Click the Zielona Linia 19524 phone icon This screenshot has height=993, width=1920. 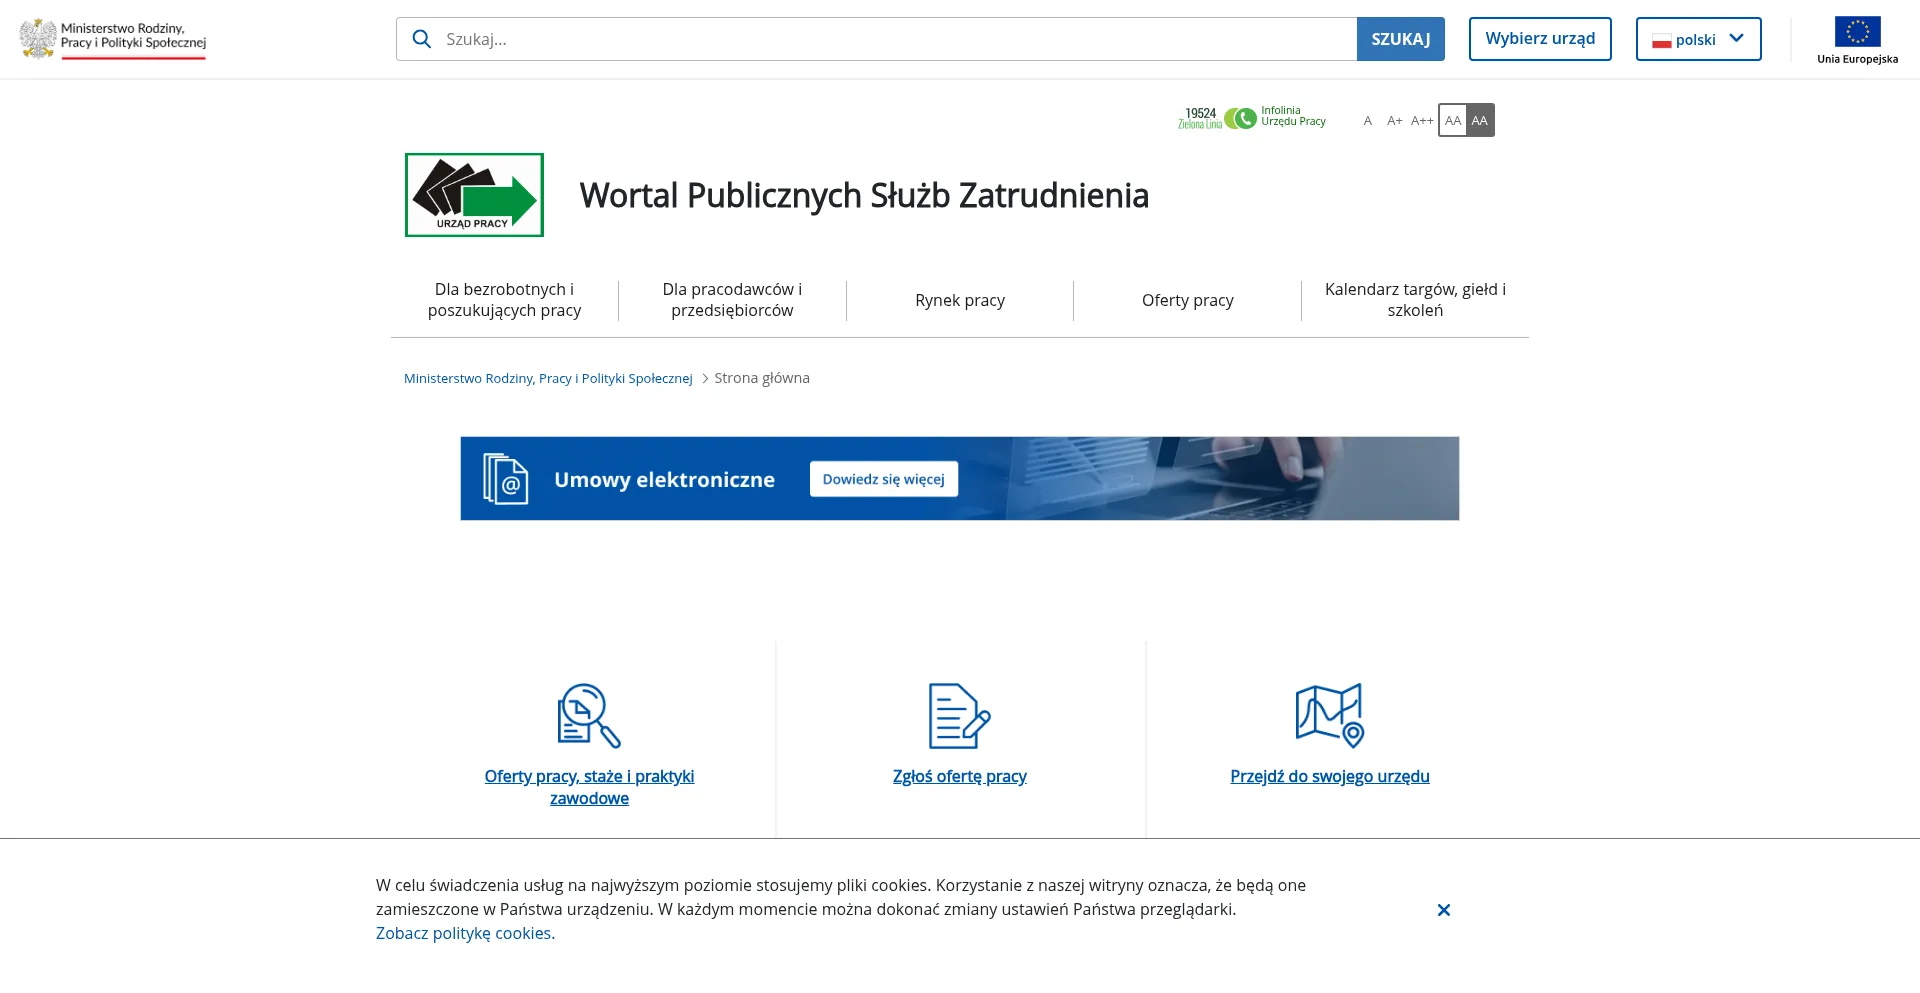pos(1217,119)
